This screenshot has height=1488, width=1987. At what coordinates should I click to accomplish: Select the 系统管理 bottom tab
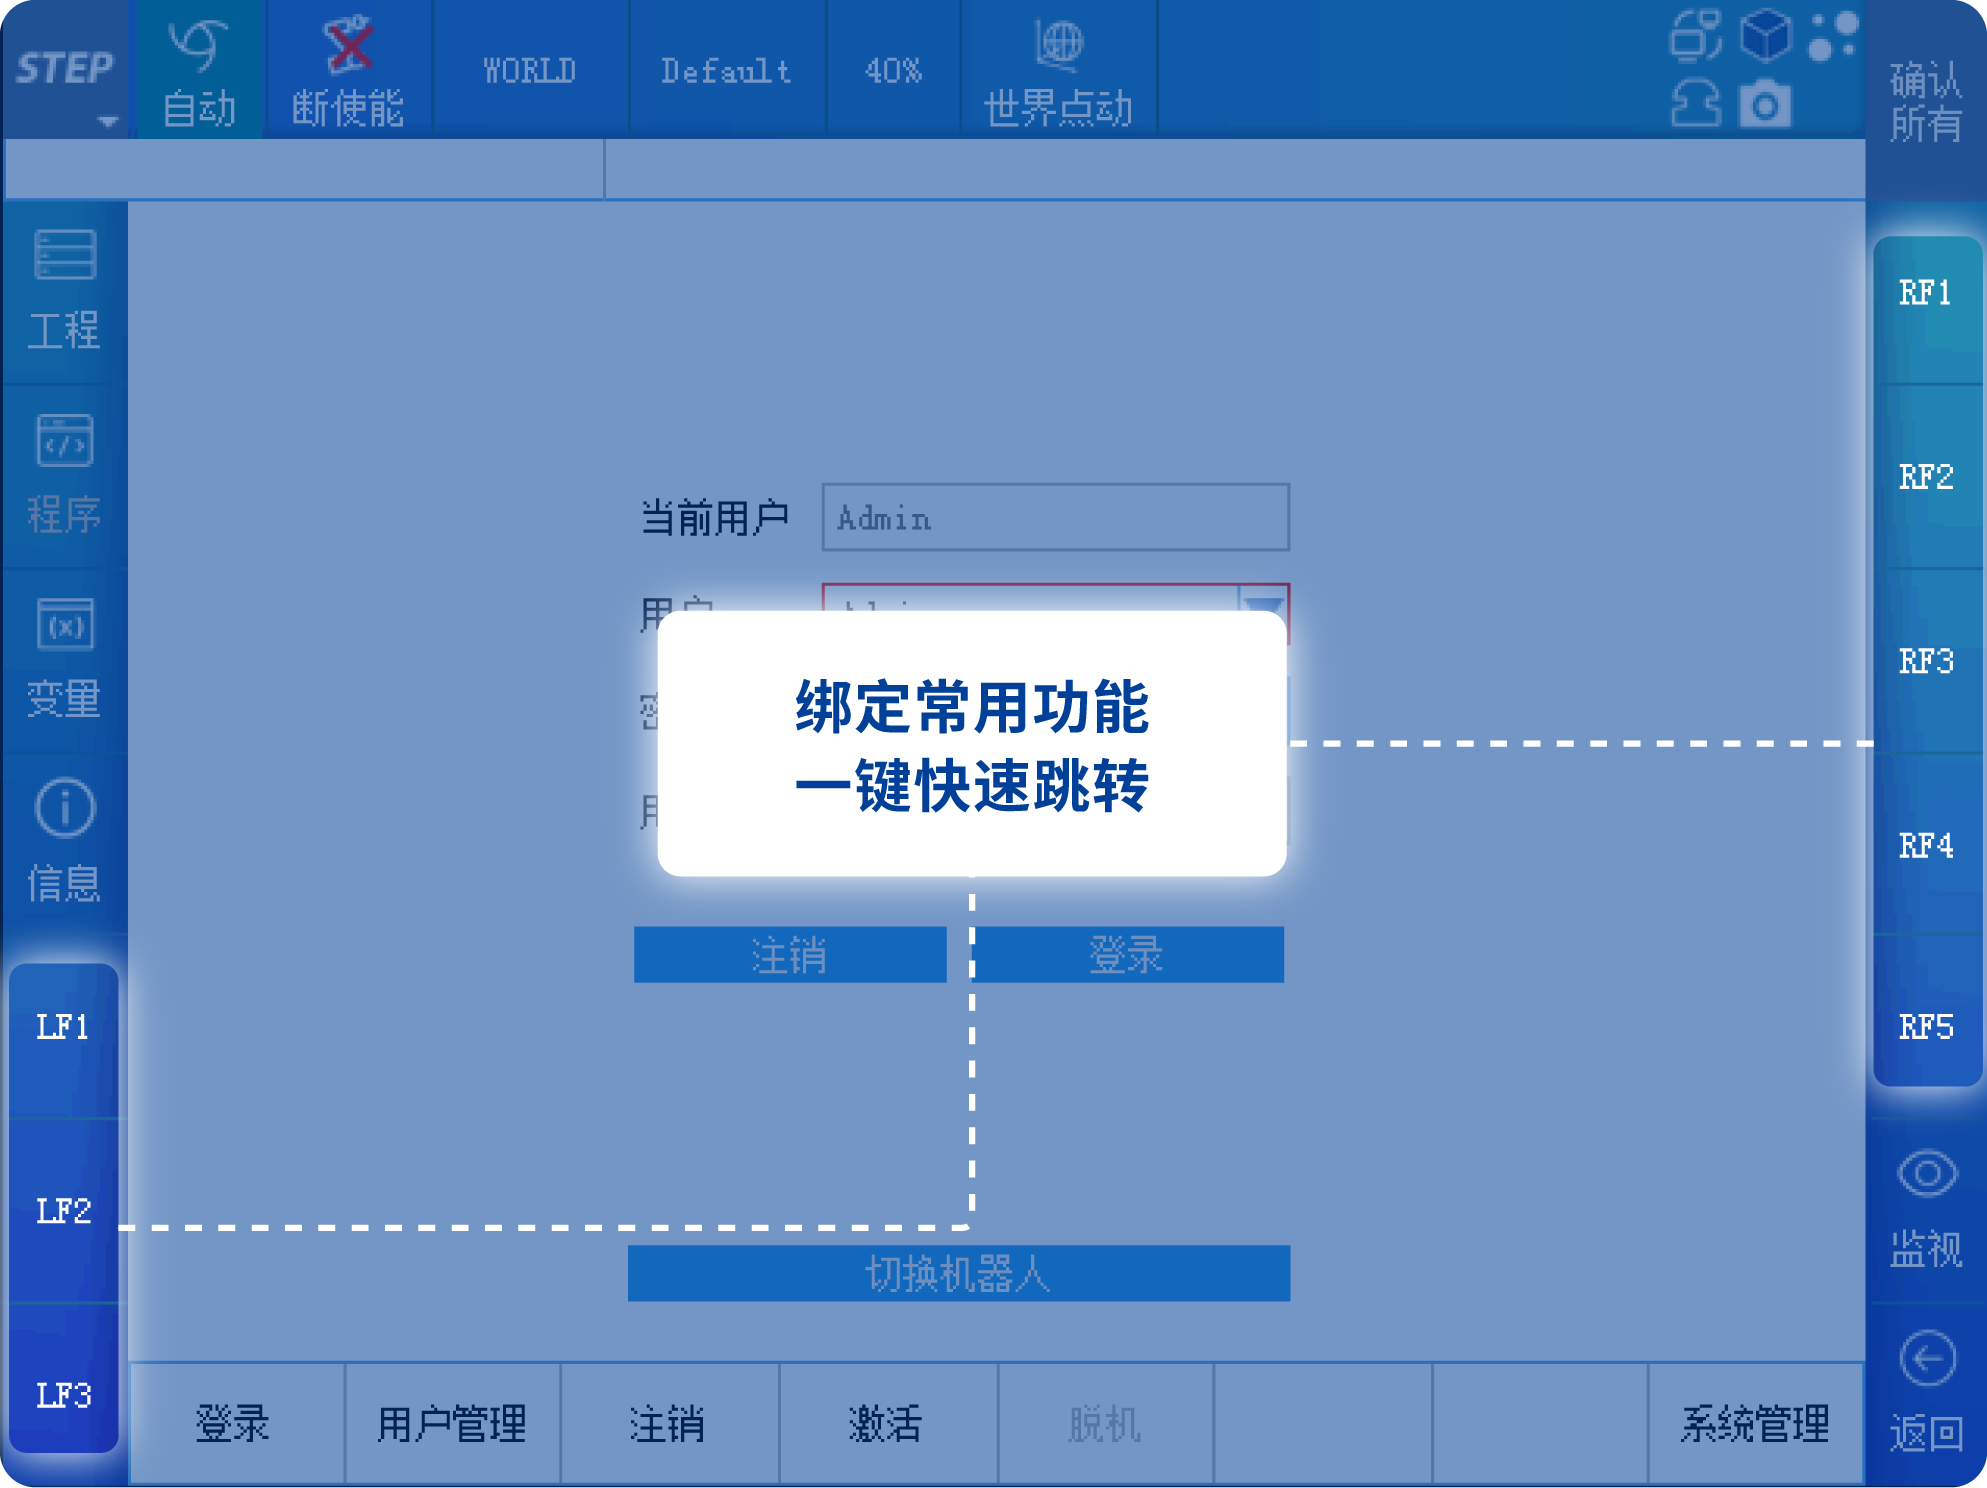pos(1756,1423)
